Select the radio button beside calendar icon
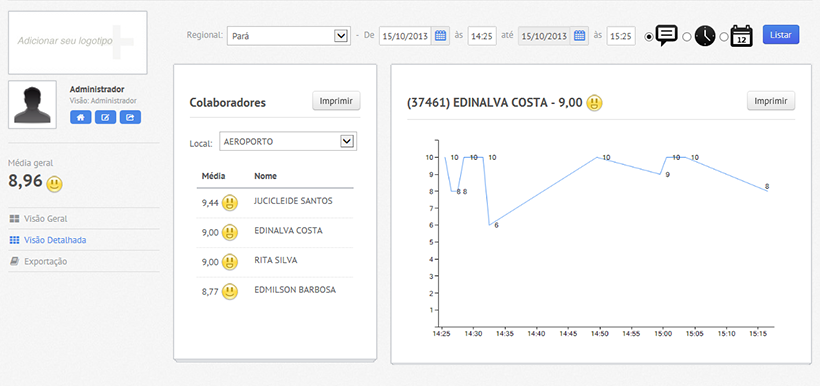820x386 pixels. [x=723, y=37]
